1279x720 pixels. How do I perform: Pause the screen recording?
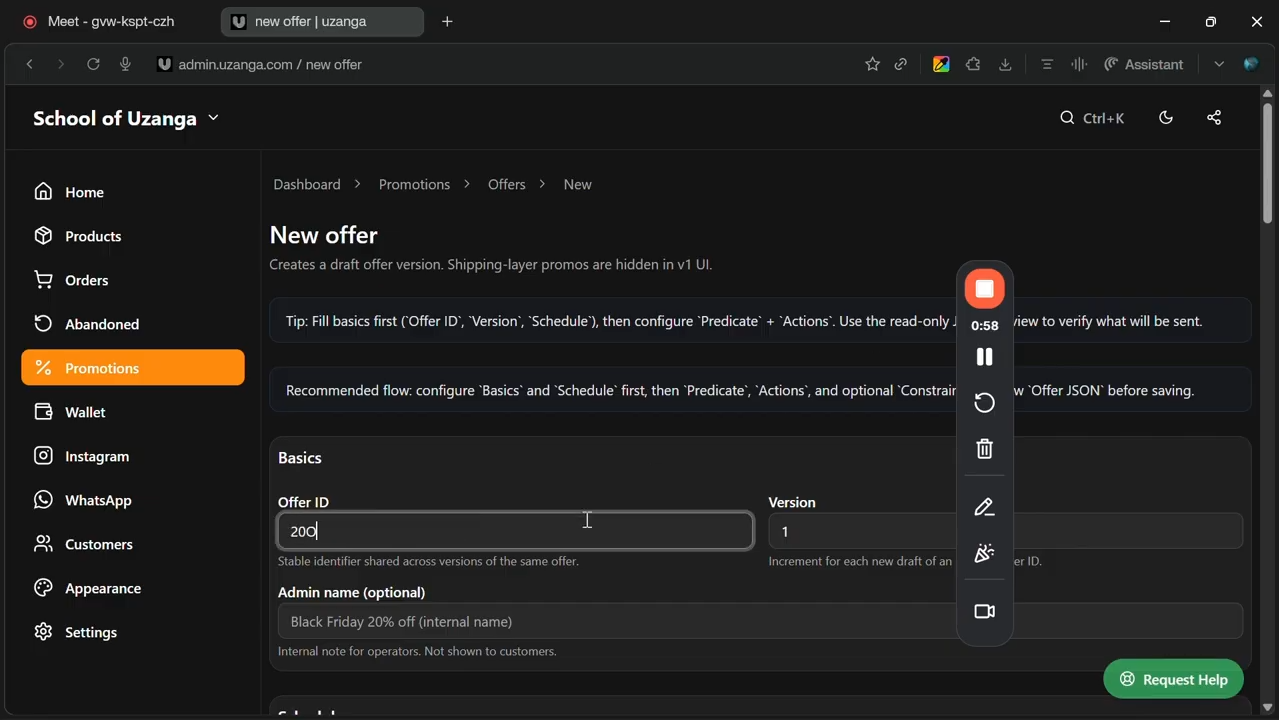pyautogui.click(x=984, y=357)
